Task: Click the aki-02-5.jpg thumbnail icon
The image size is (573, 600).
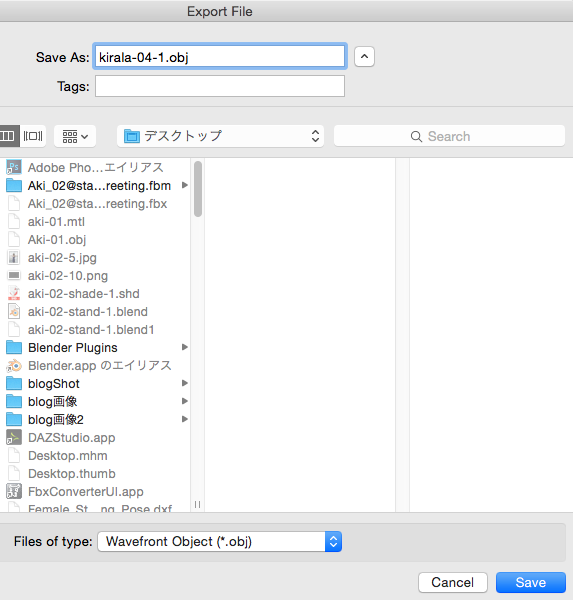Action: point(14,258)
